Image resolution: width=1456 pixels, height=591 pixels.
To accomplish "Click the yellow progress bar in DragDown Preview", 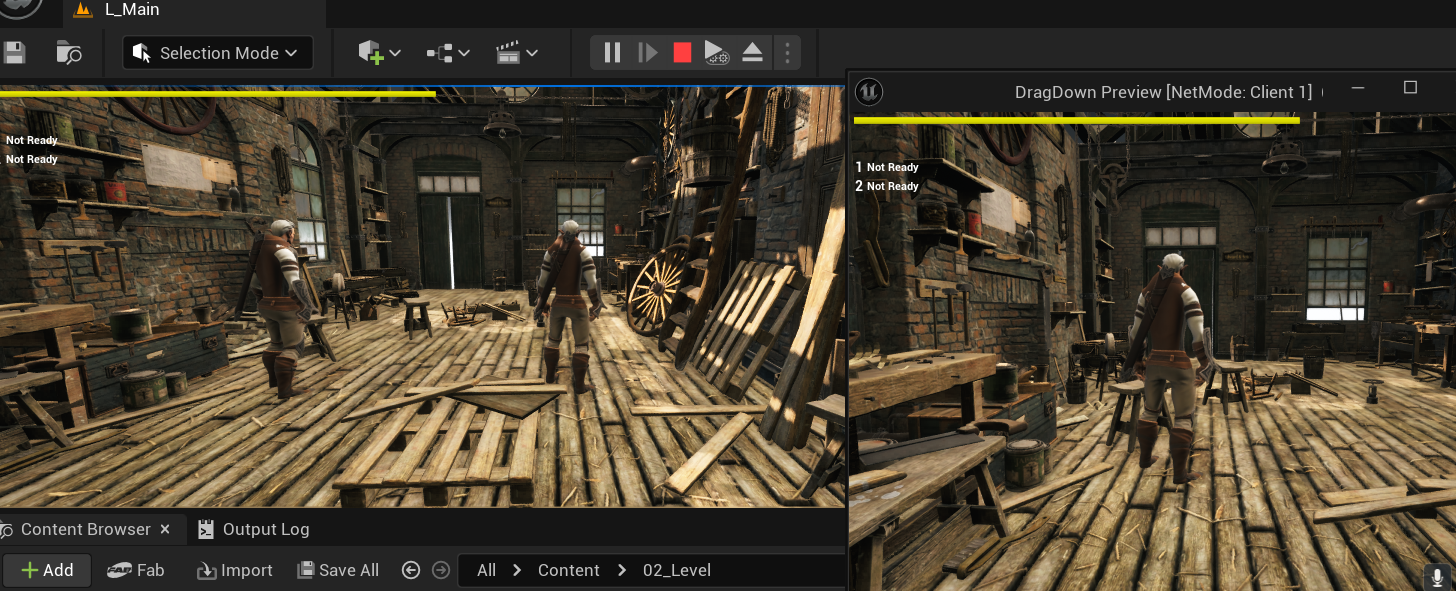I will pos(1077,120).
